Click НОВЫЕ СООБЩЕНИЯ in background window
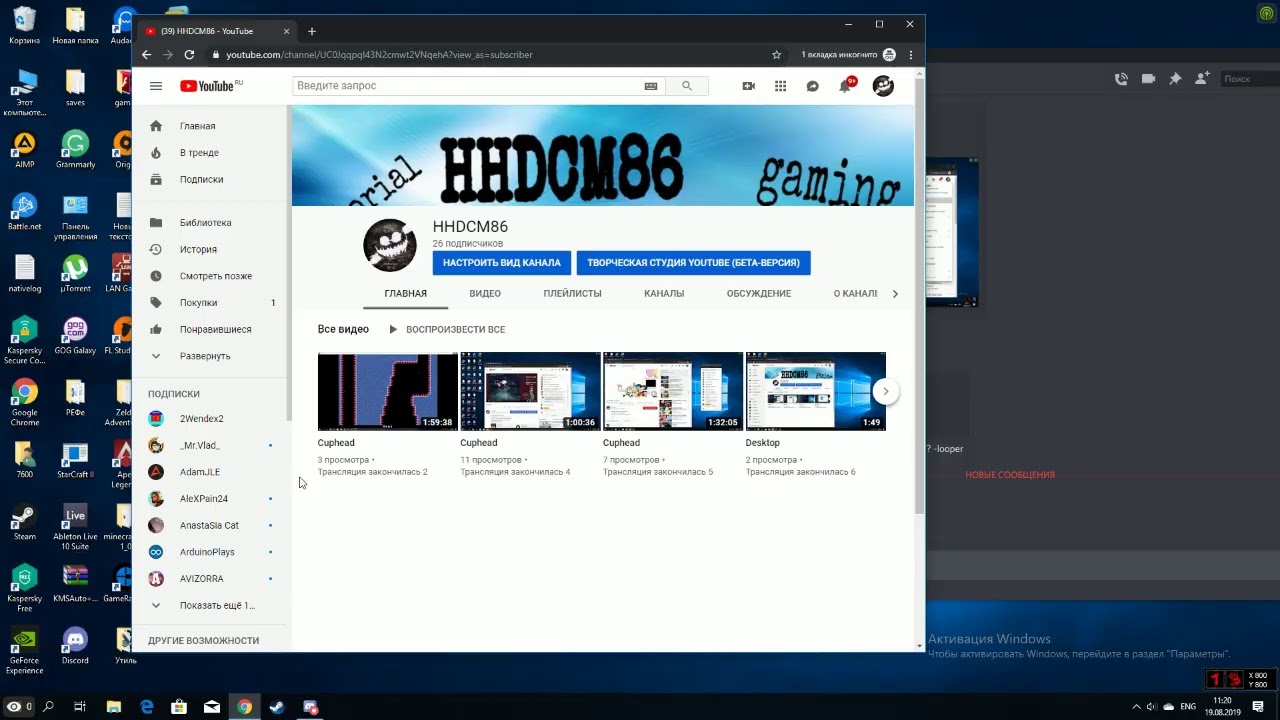Screen dimensions: 1280x720 1010,475
